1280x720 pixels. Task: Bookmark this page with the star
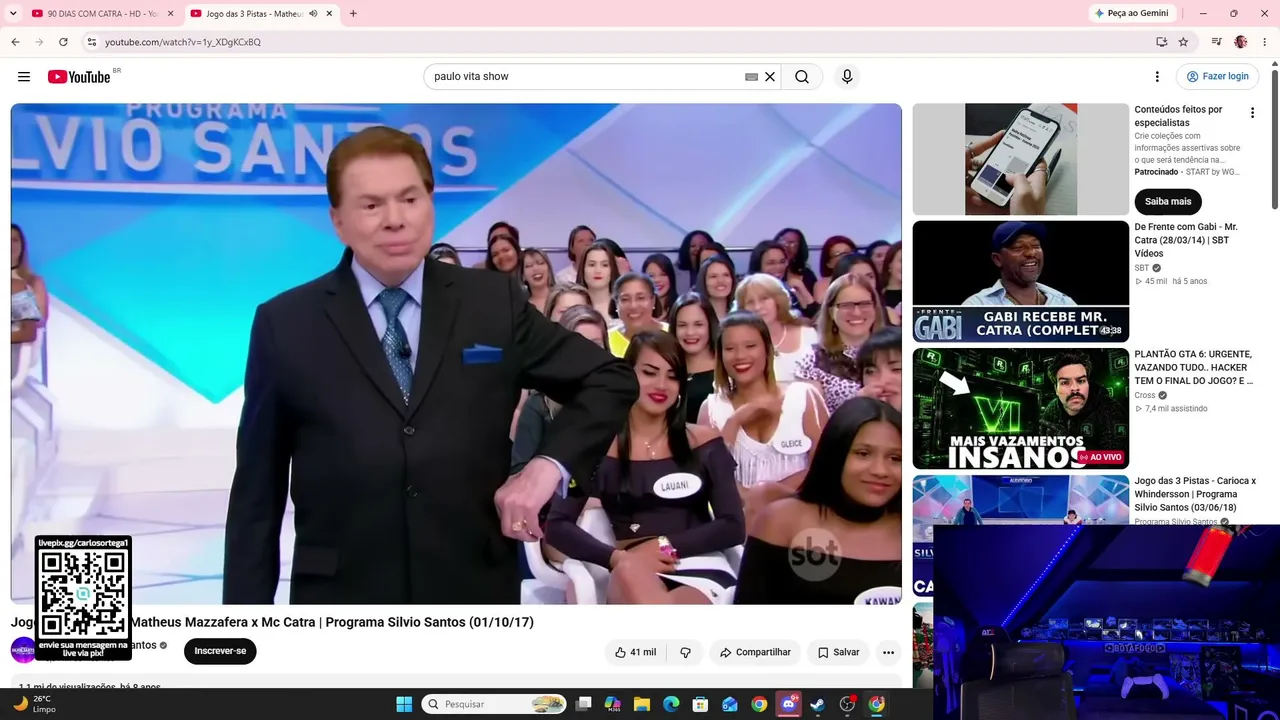(x=1183, y=42)
